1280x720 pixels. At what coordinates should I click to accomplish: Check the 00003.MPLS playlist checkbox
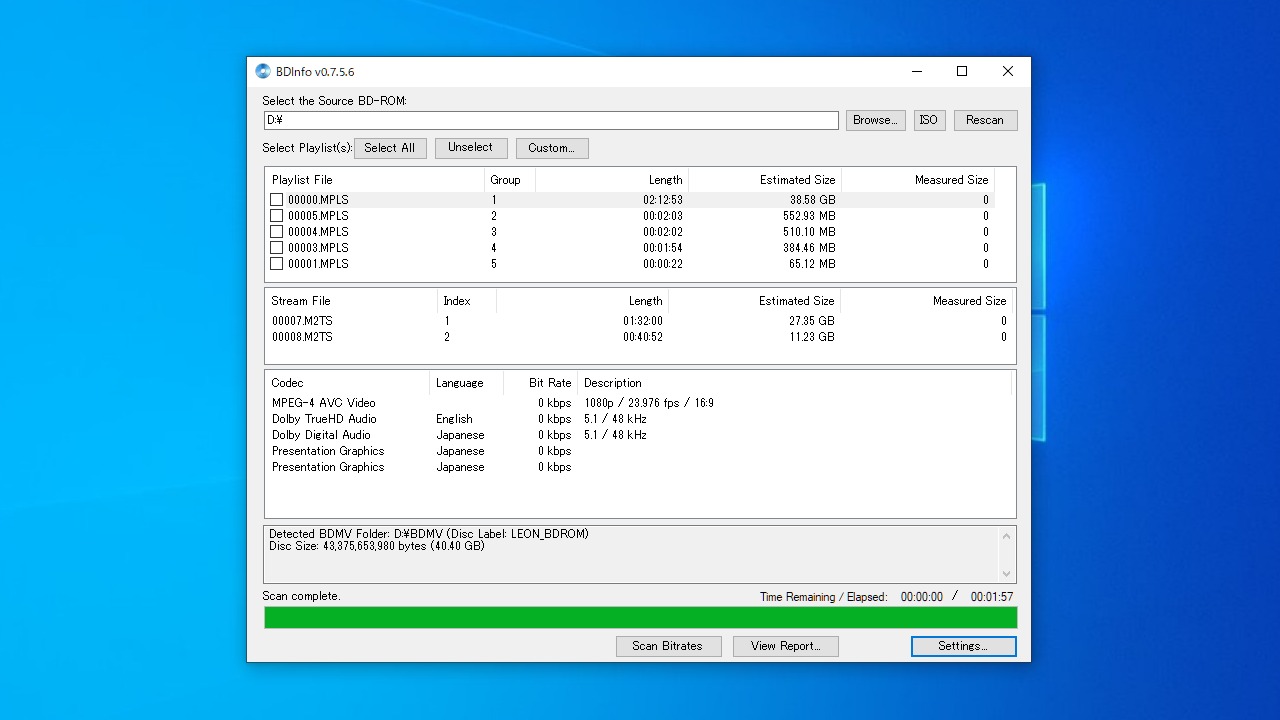coord(277,248)
